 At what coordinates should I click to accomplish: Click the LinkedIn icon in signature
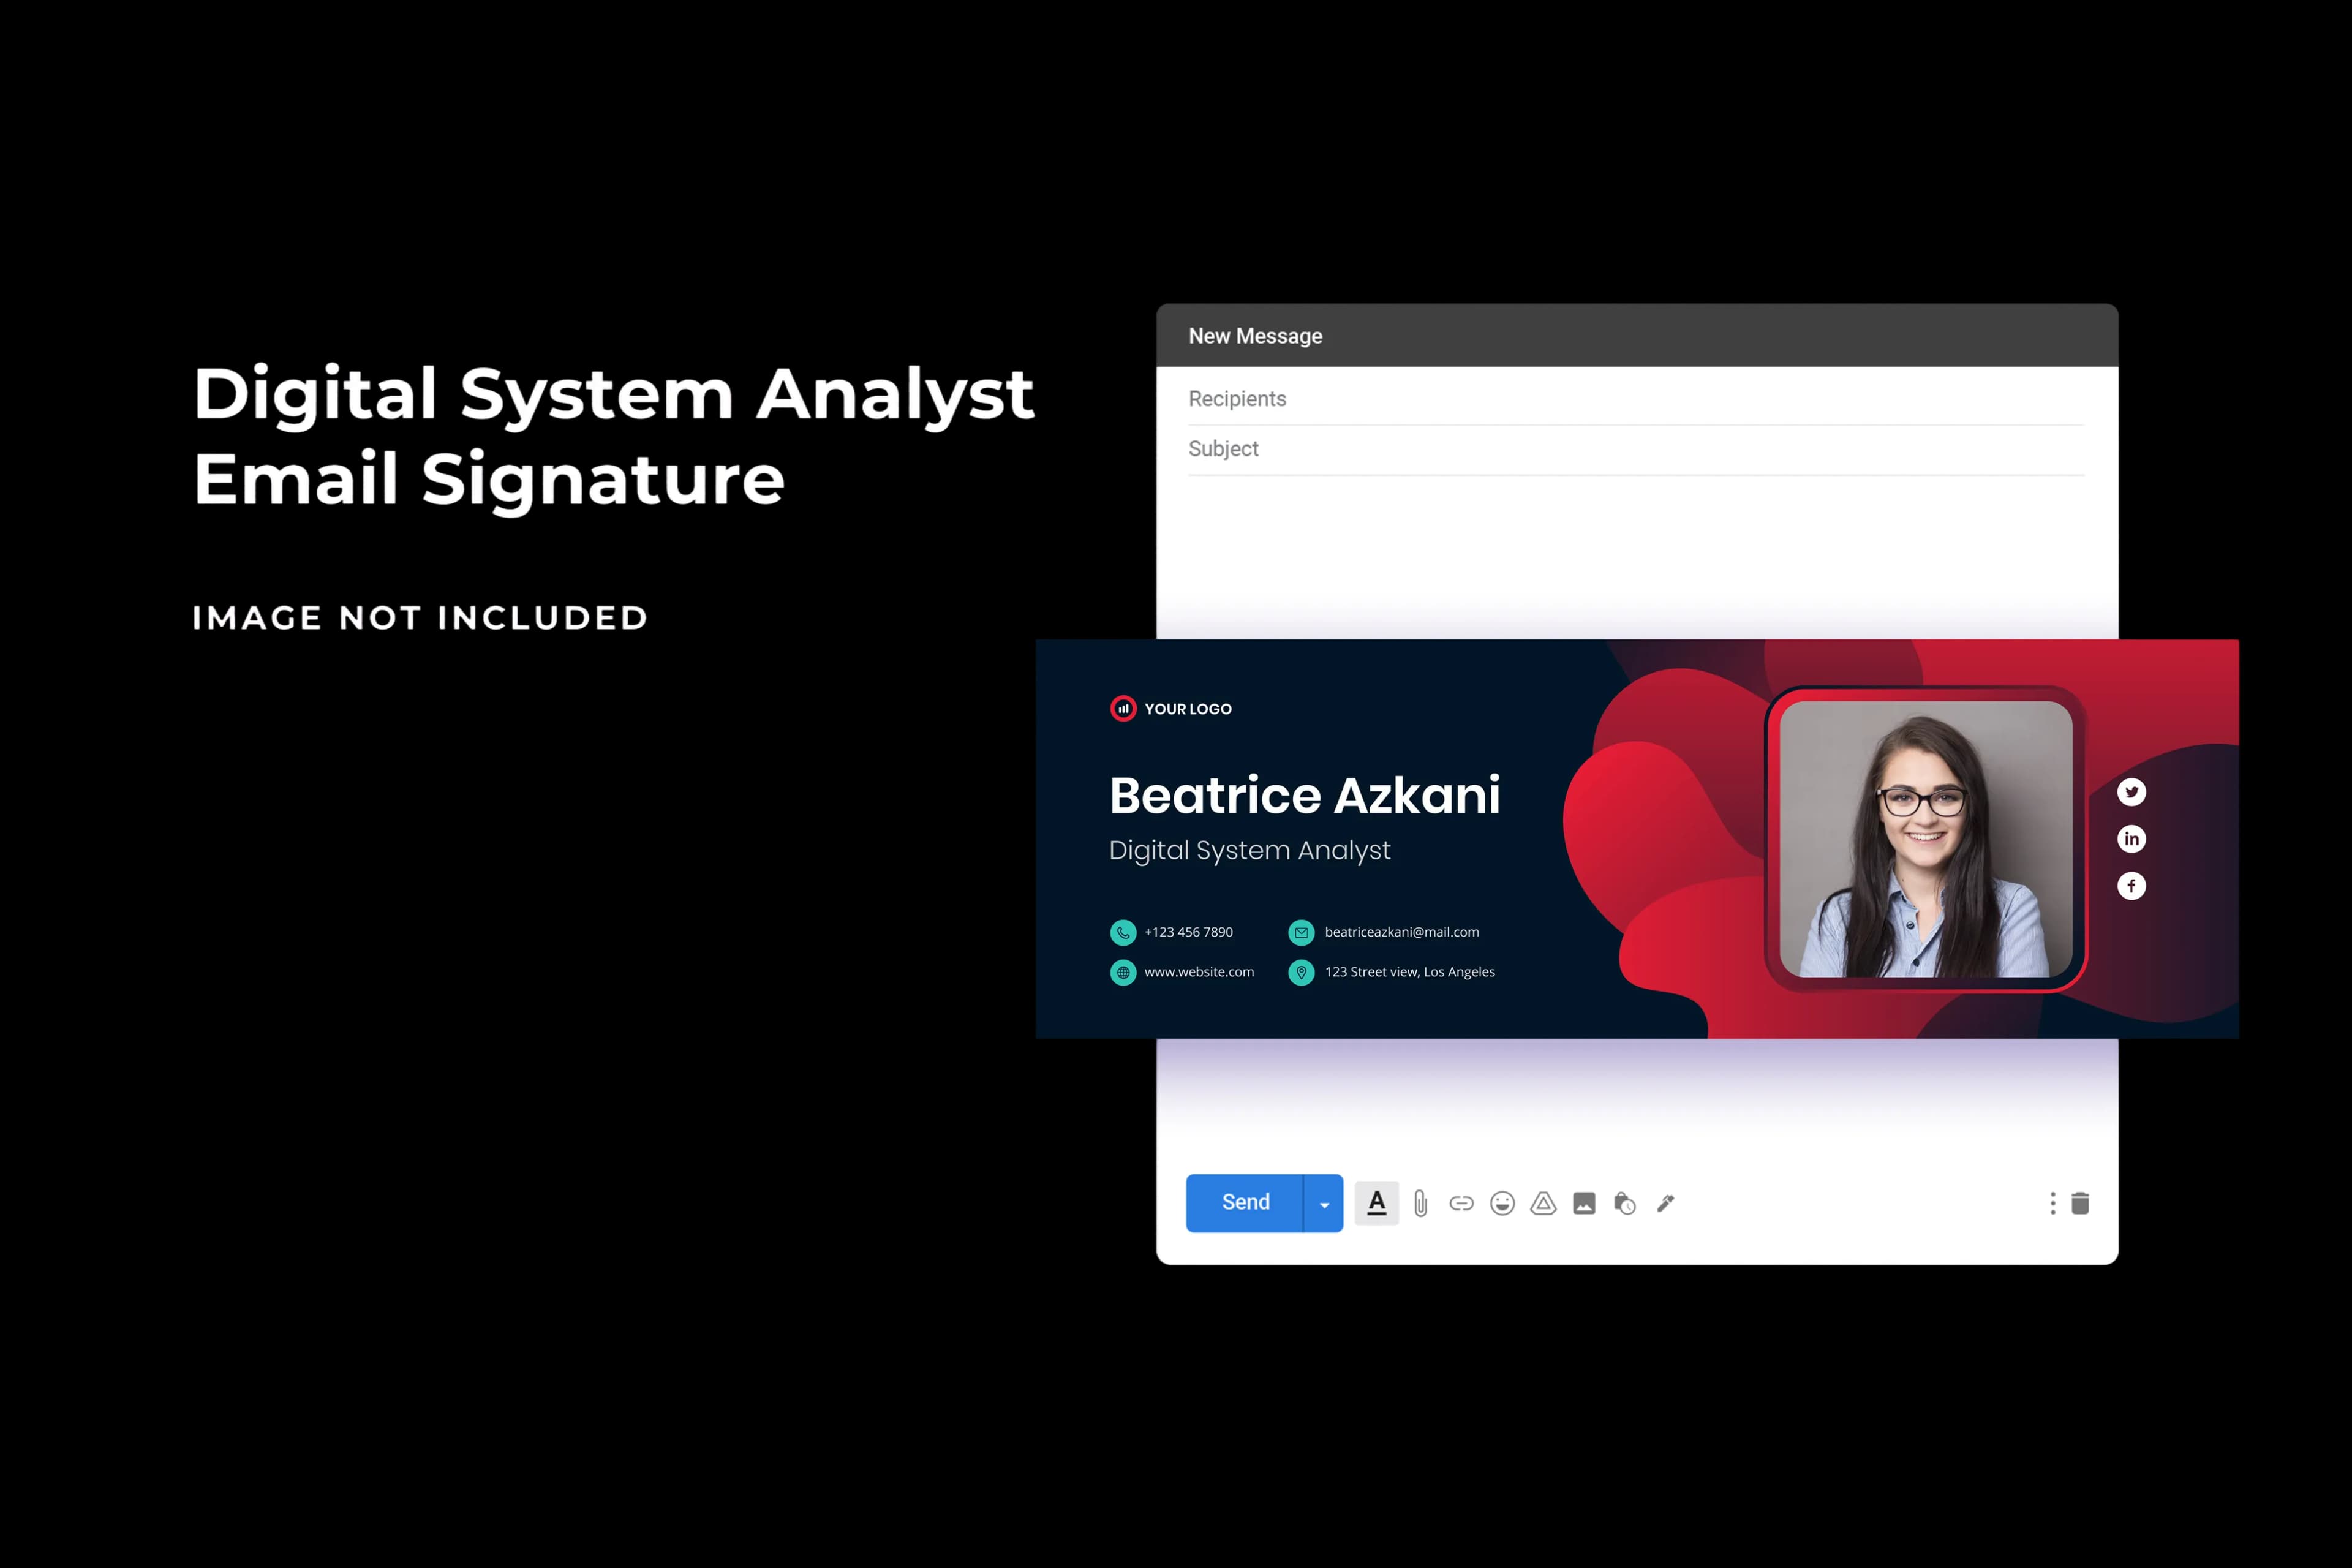(x=2131, y=839)
